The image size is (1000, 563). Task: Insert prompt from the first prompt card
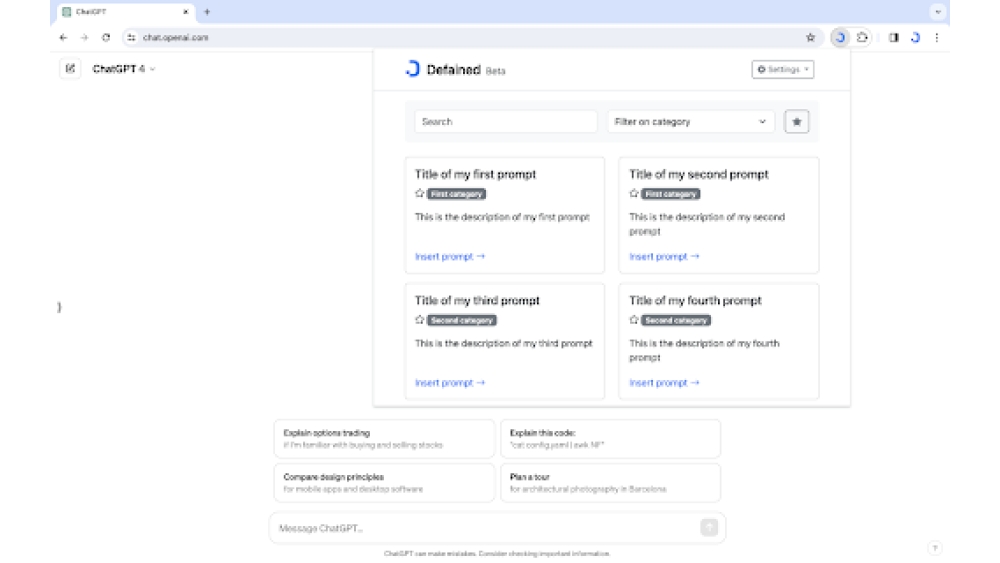[450, 256]
